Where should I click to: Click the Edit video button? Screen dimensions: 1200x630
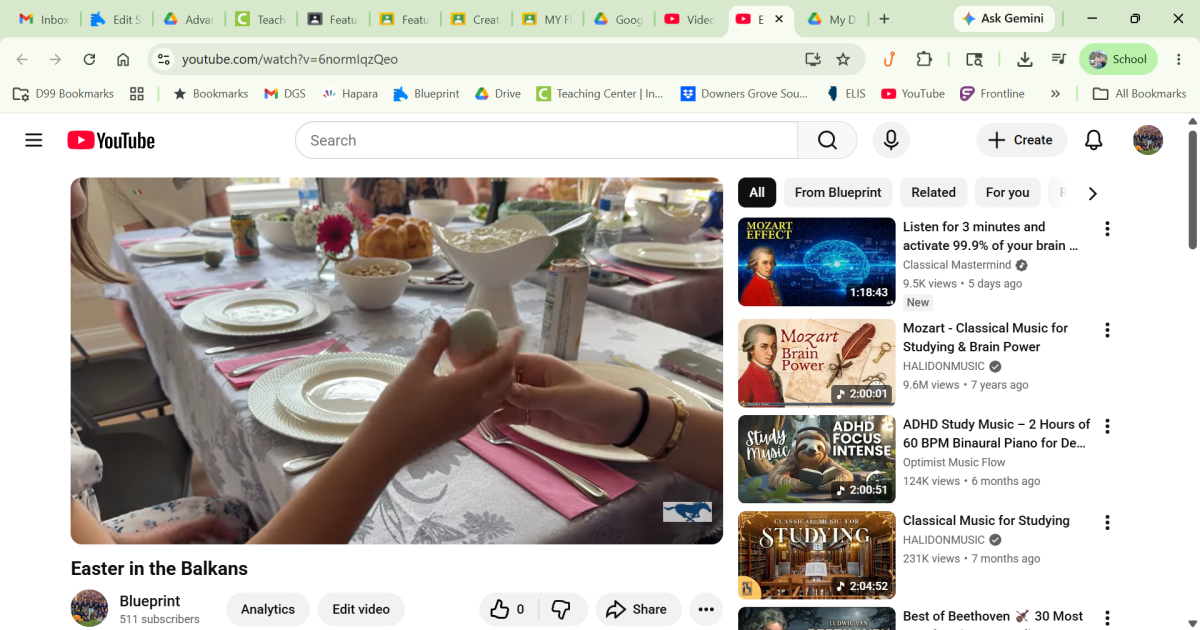click(x=361, y=609)
